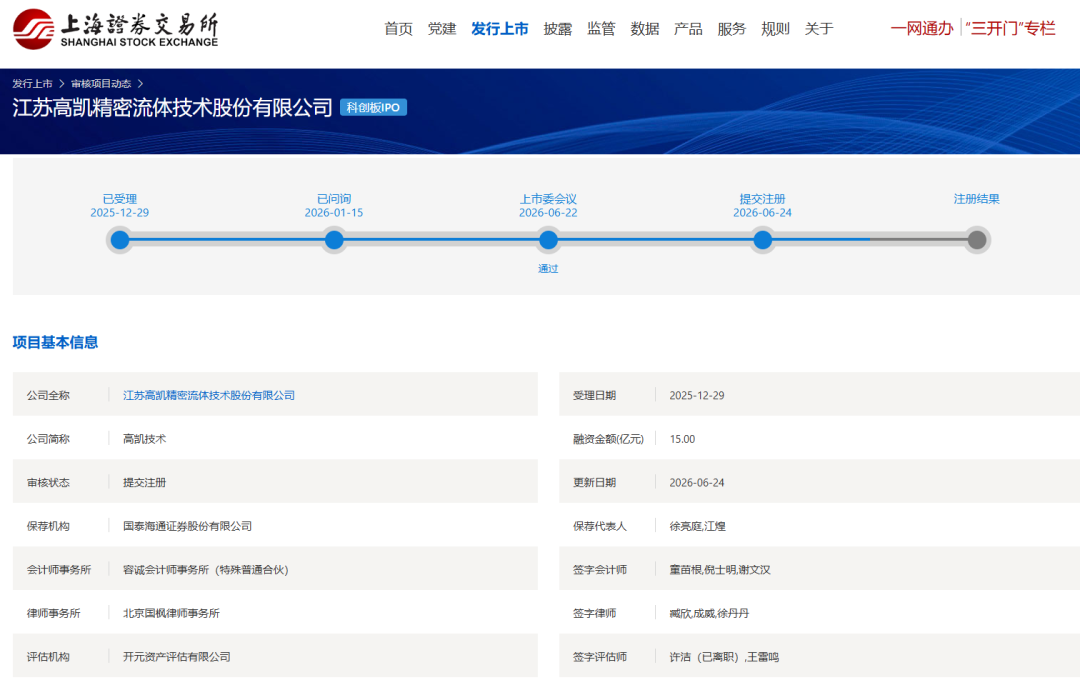Click the 提交注册 timeline dot
The image size is (1080, 680).
(x=762, y=240)
